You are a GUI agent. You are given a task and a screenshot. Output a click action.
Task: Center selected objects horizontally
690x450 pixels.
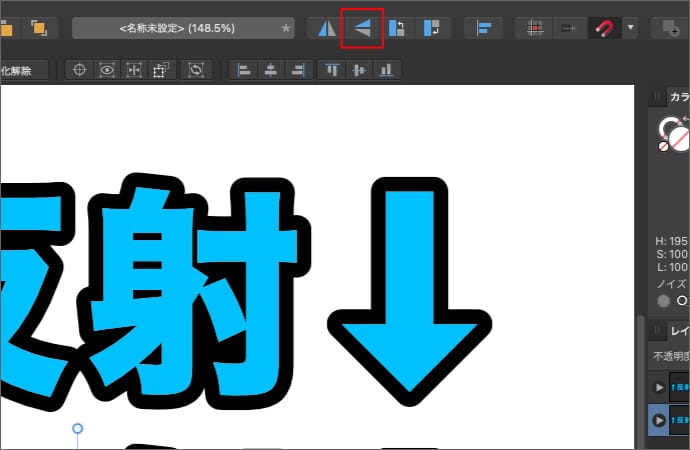(270, 70)
